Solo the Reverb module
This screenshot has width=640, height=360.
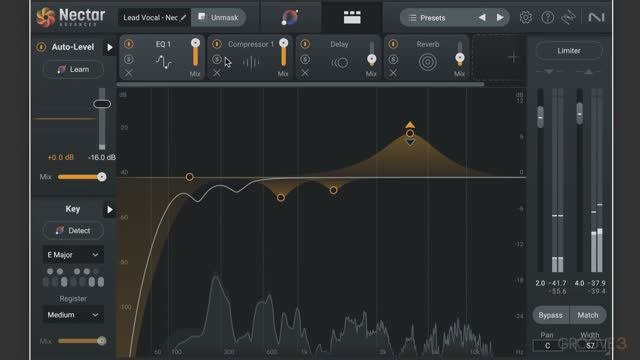(393, 59)
